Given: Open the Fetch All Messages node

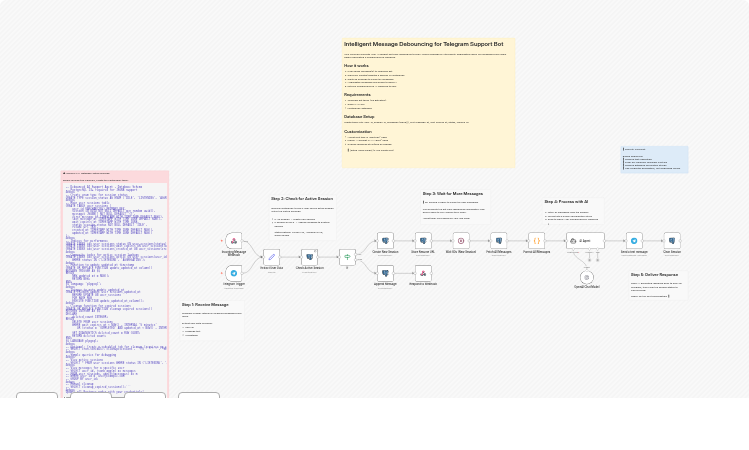Looking at the screenshot, I should point(498,240).
